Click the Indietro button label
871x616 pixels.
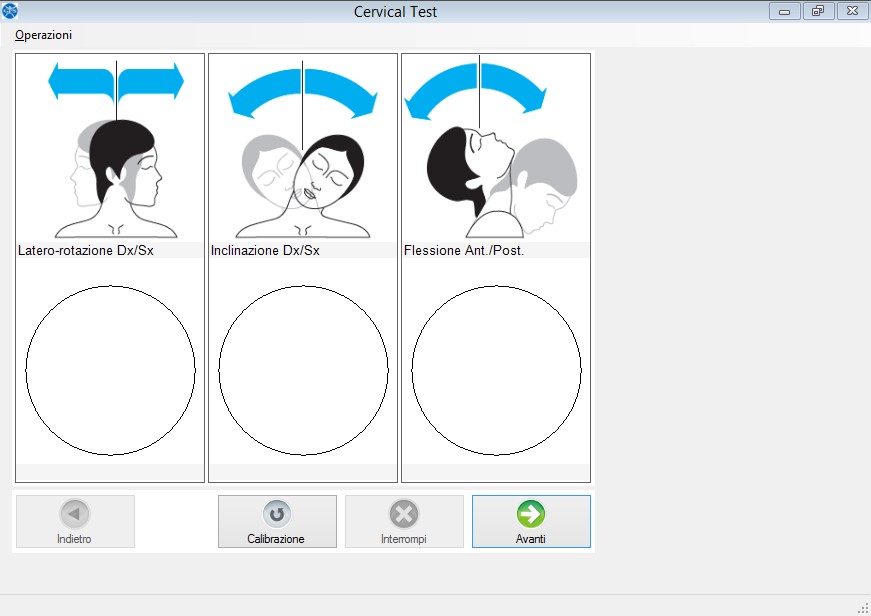(x=74, y=539)
